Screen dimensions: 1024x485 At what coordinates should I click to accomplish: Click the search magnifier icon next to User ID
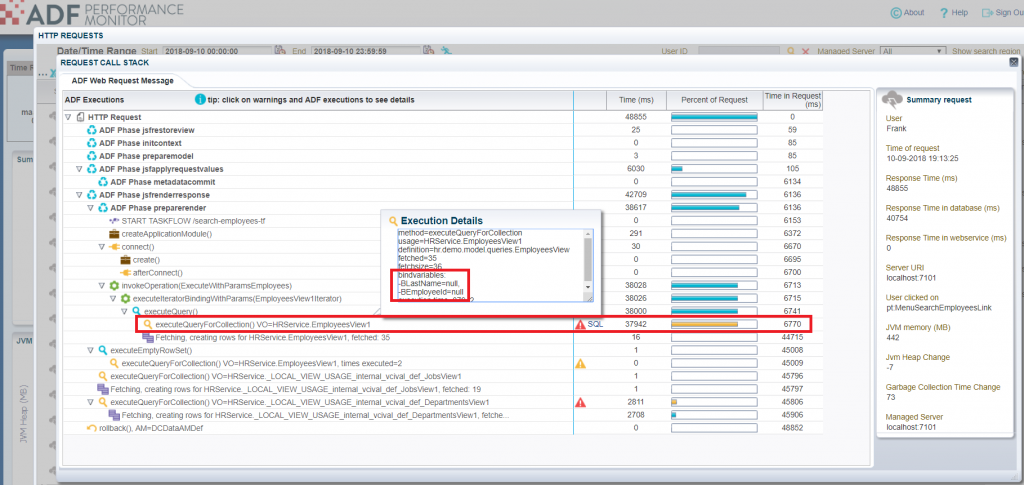click(790, 51)
